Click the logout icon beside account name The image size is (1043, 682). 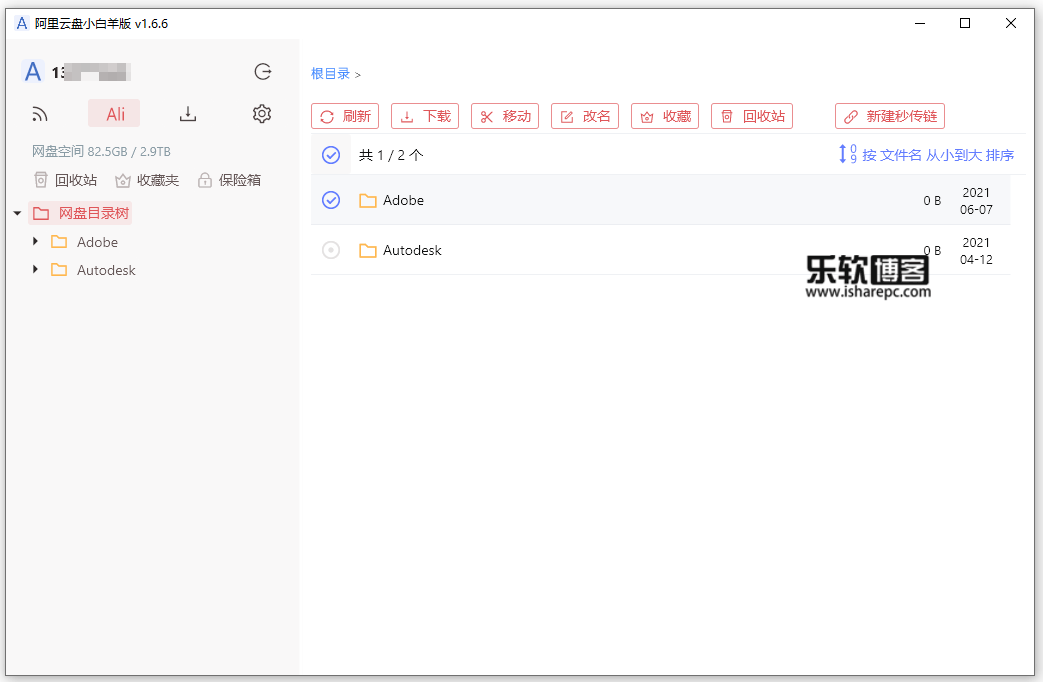point(263,72)
